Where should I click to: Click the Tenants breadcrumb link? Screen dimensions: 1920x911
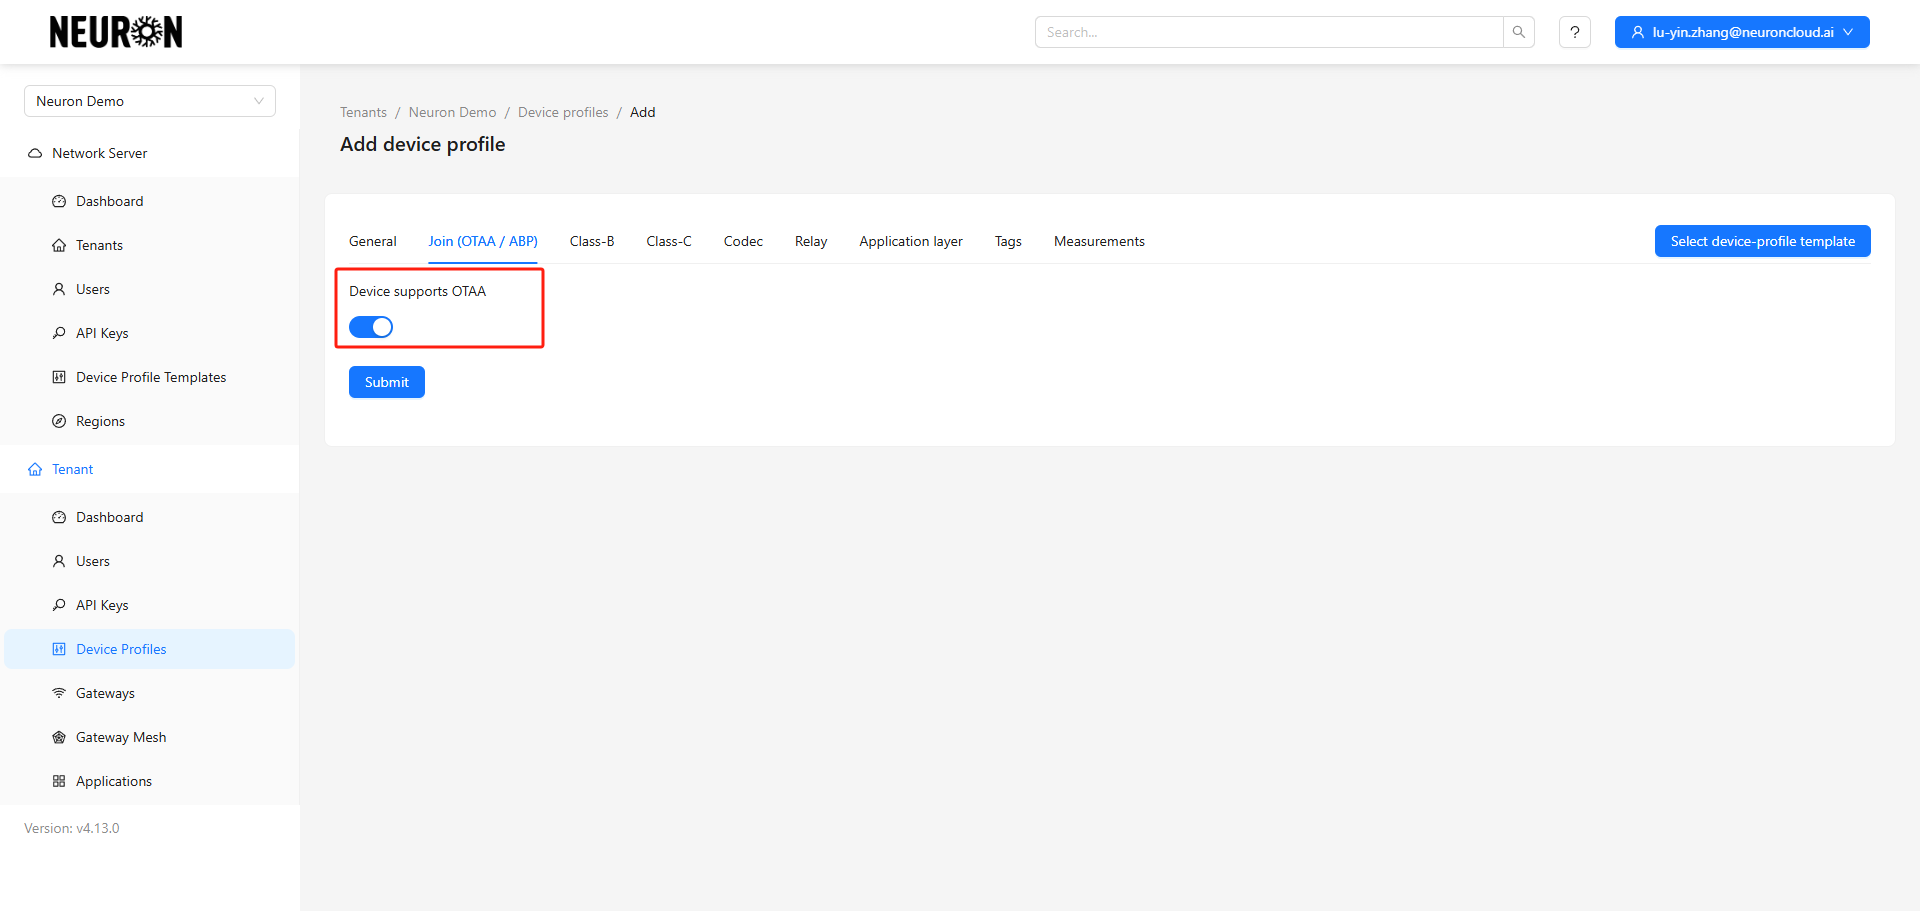pos(363,112)
